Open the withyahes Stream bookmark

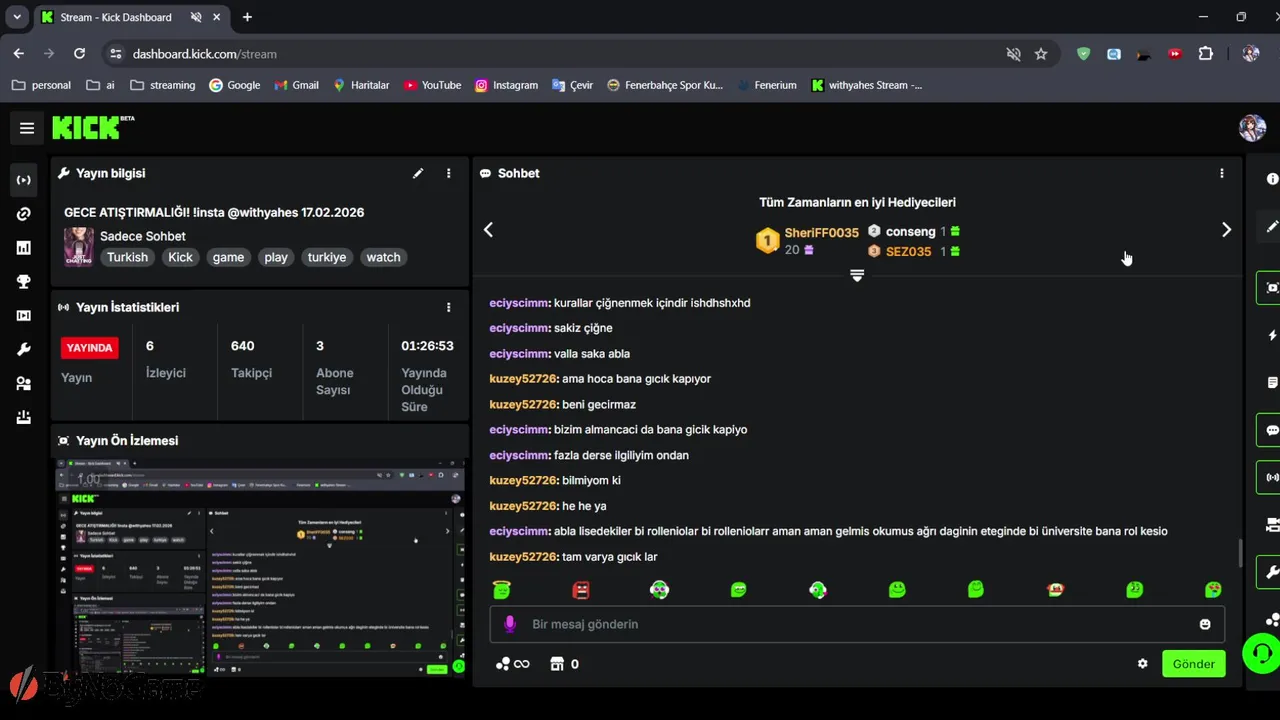[866, 85]
